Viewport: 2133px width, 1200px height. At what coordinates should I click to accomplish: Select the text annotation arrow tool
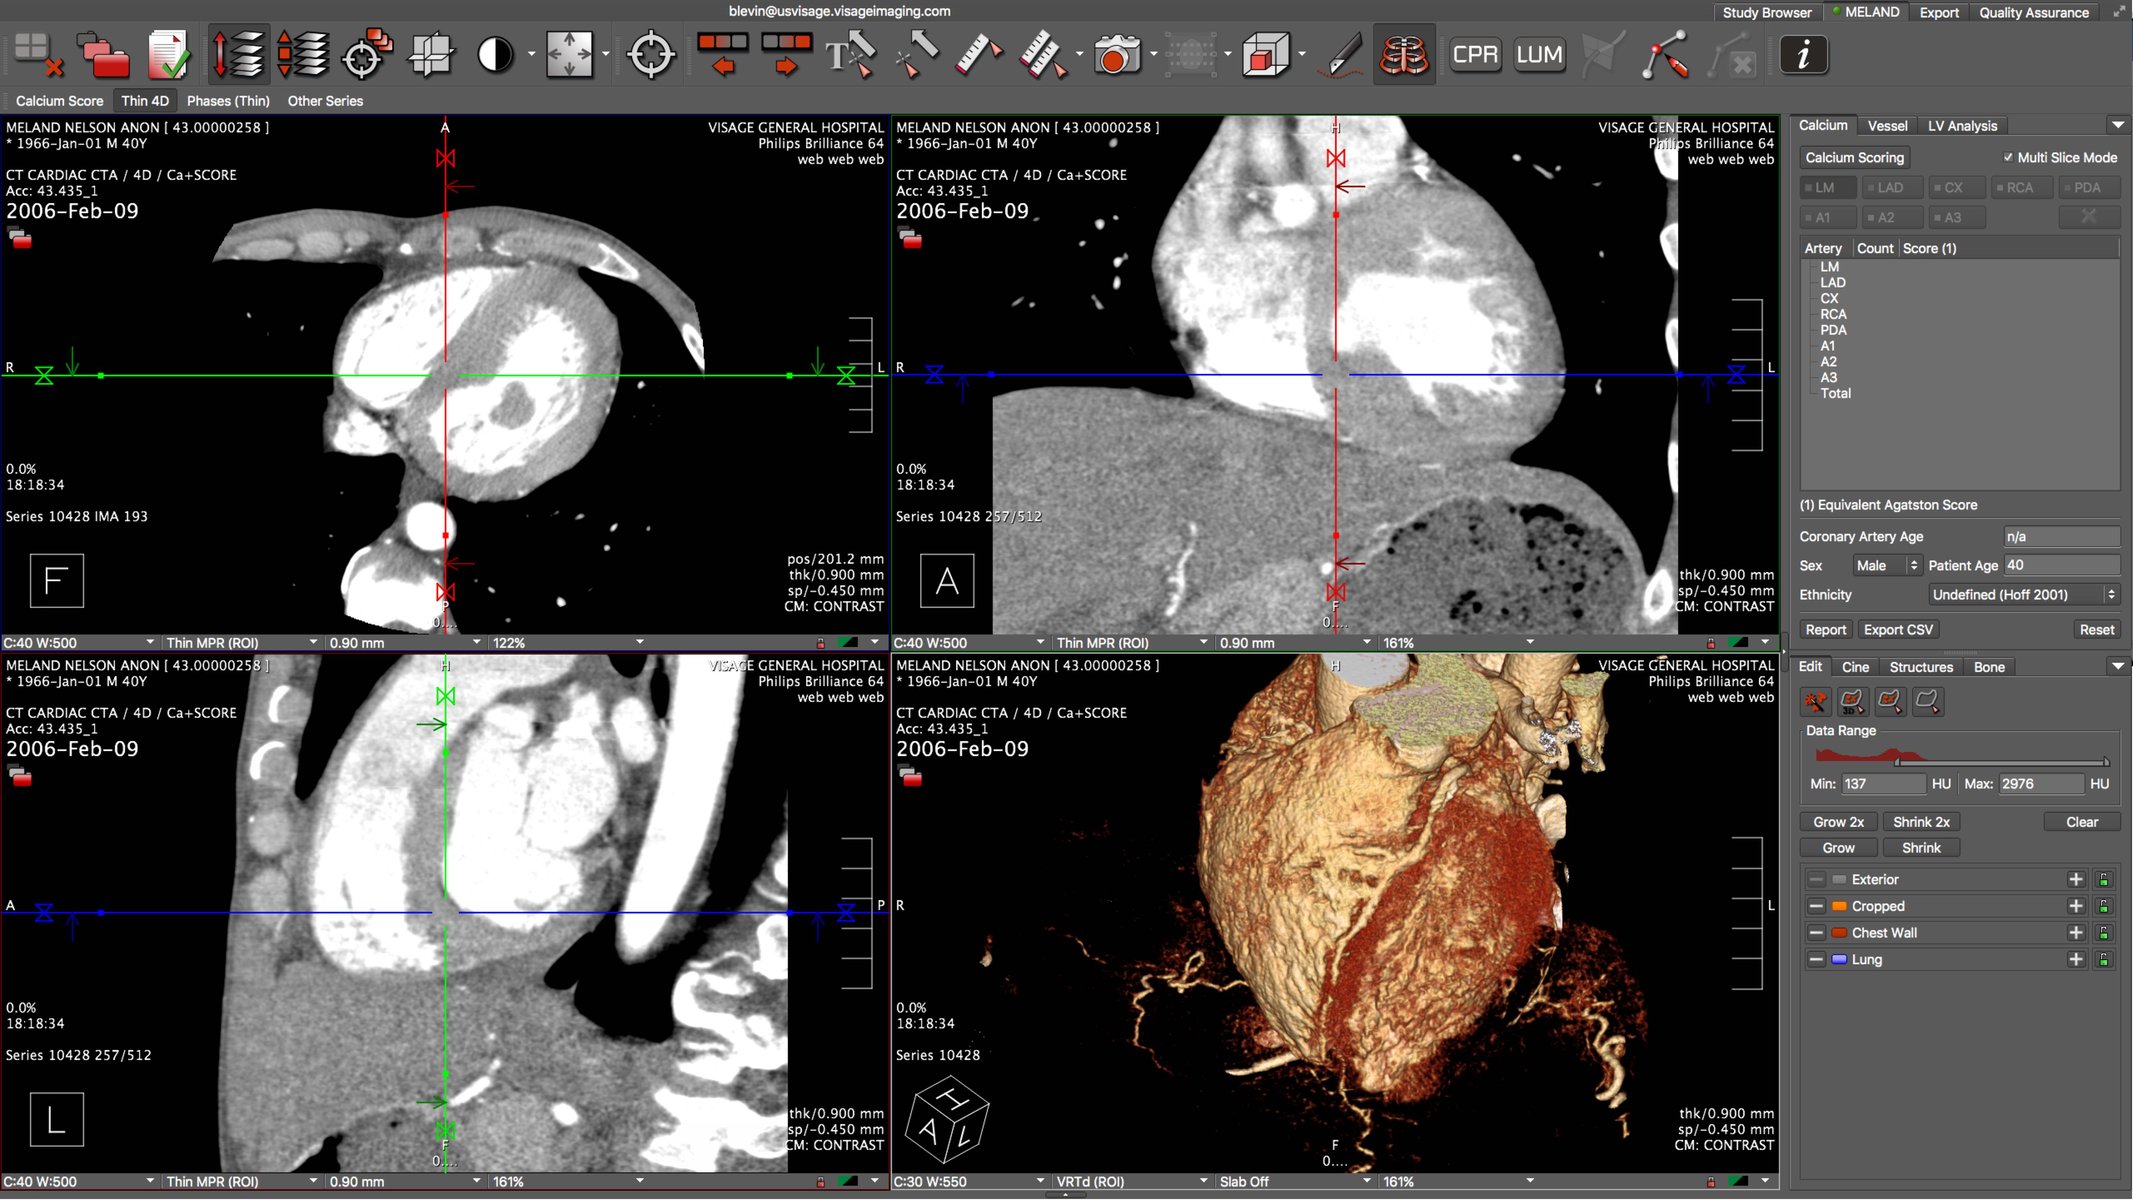849,55
